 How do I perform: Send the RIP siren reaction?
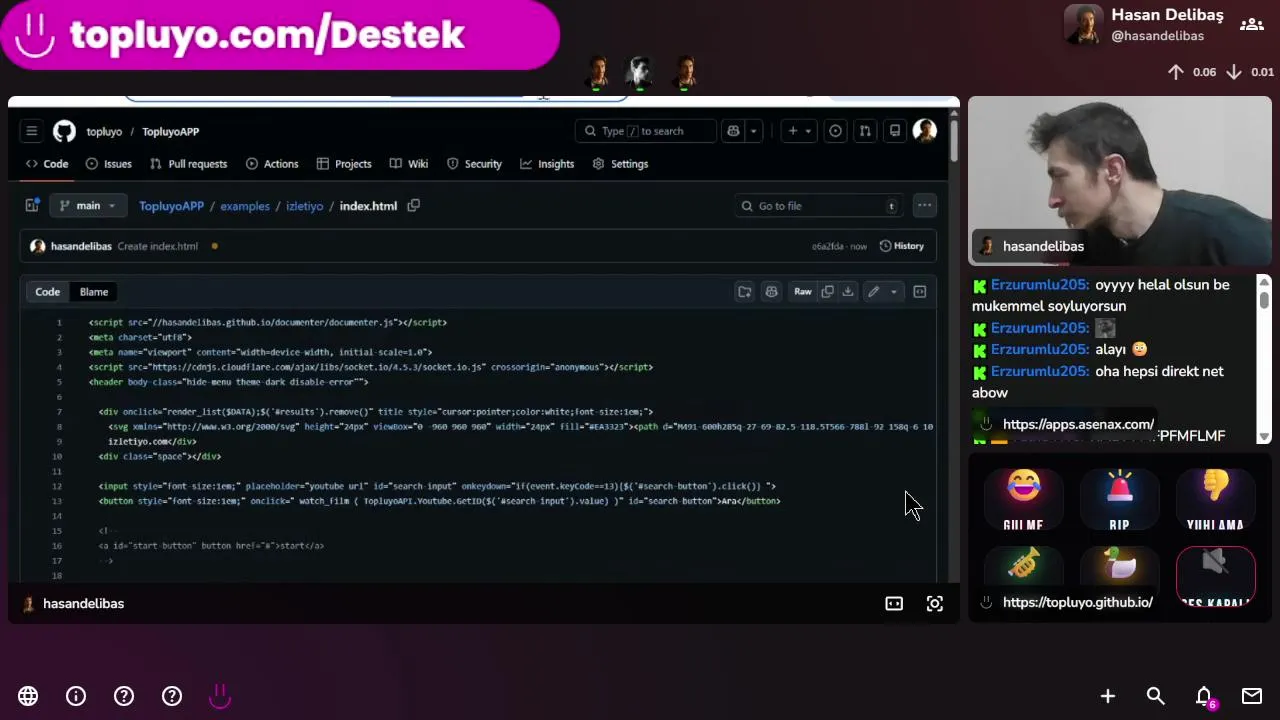(x=1119, y=499)
